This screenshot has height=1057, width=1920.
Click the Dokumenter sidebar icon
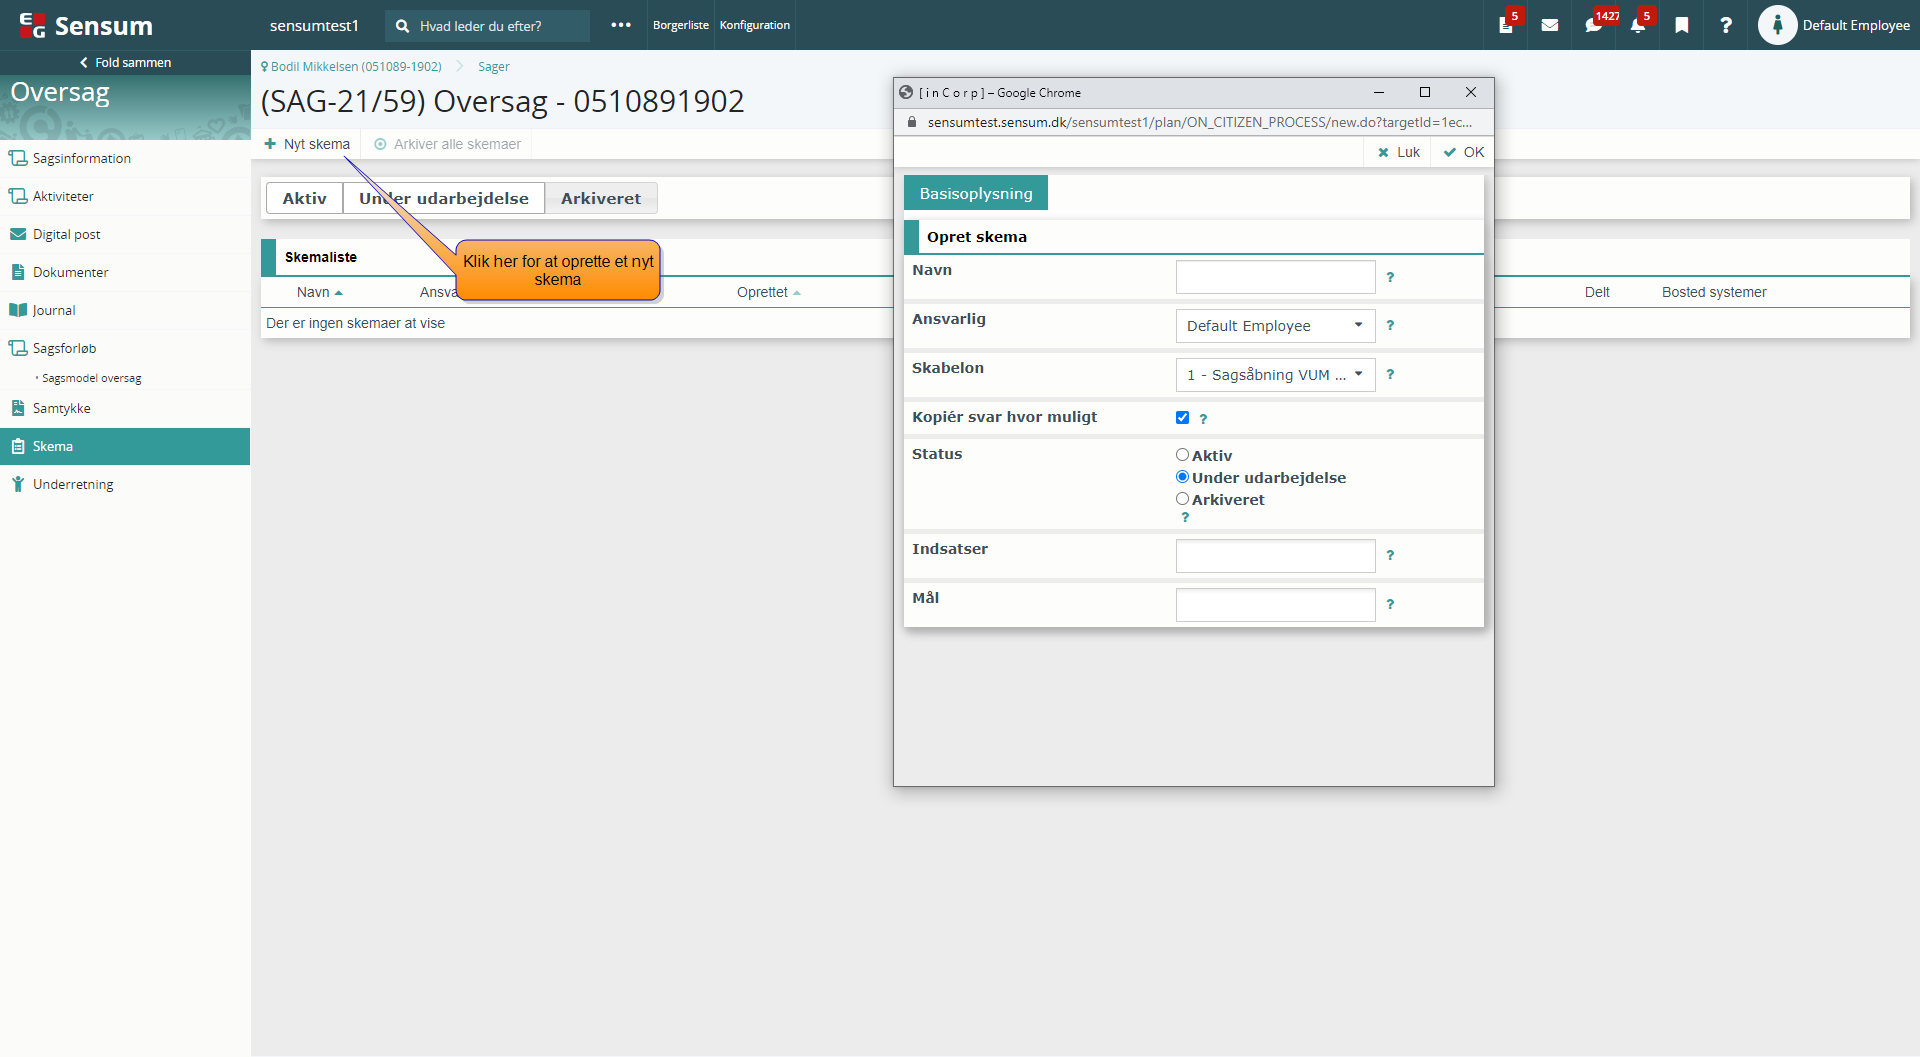[x=18, y=272]
